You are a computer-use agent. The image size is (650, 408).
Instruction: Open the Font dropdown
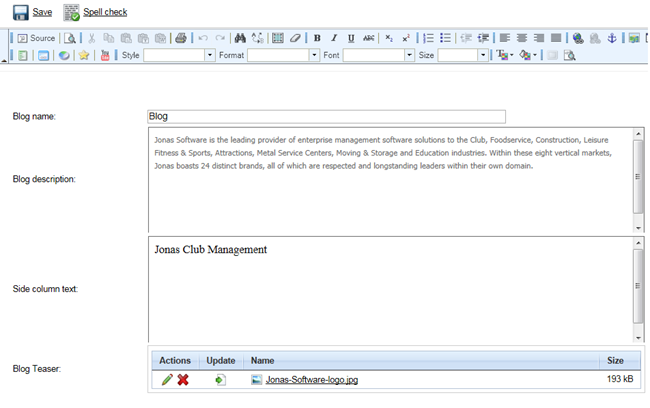(378, 55)
